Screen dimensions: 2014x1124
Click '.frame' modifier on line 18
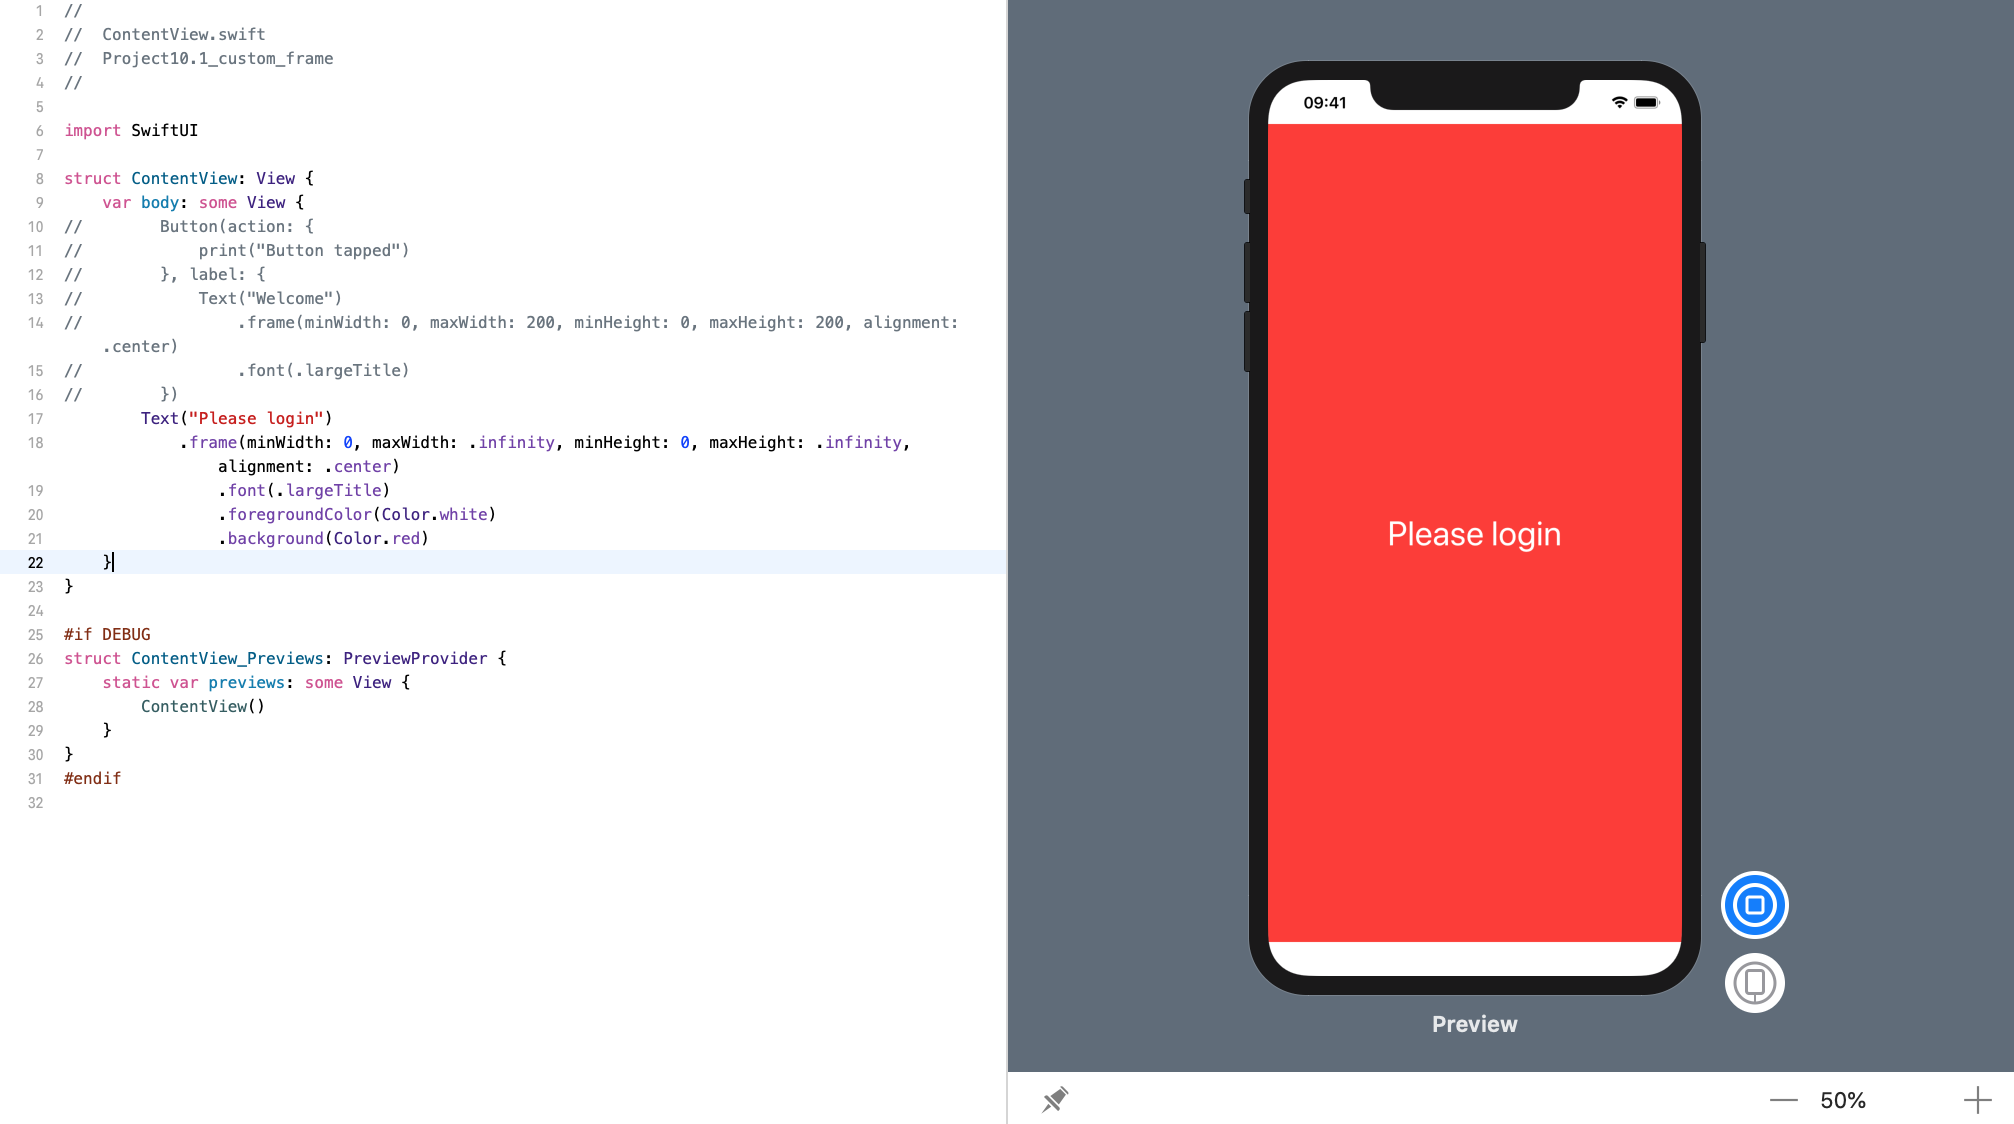pyautogui.click(x=208, y=443)
